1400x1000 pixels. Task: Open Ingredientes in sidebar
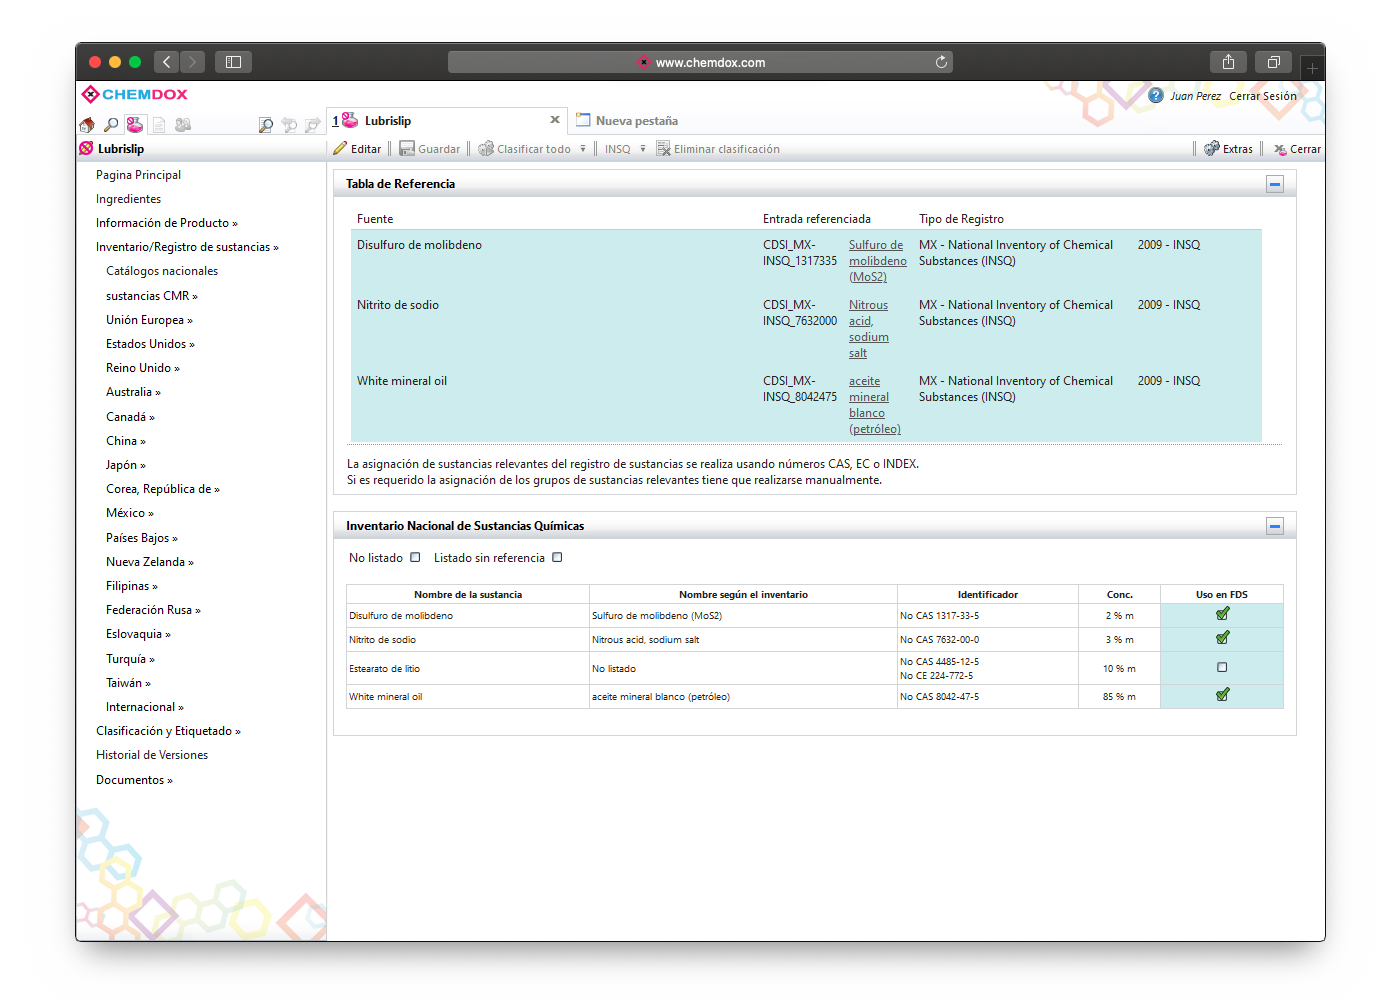(x=128, y=199)
